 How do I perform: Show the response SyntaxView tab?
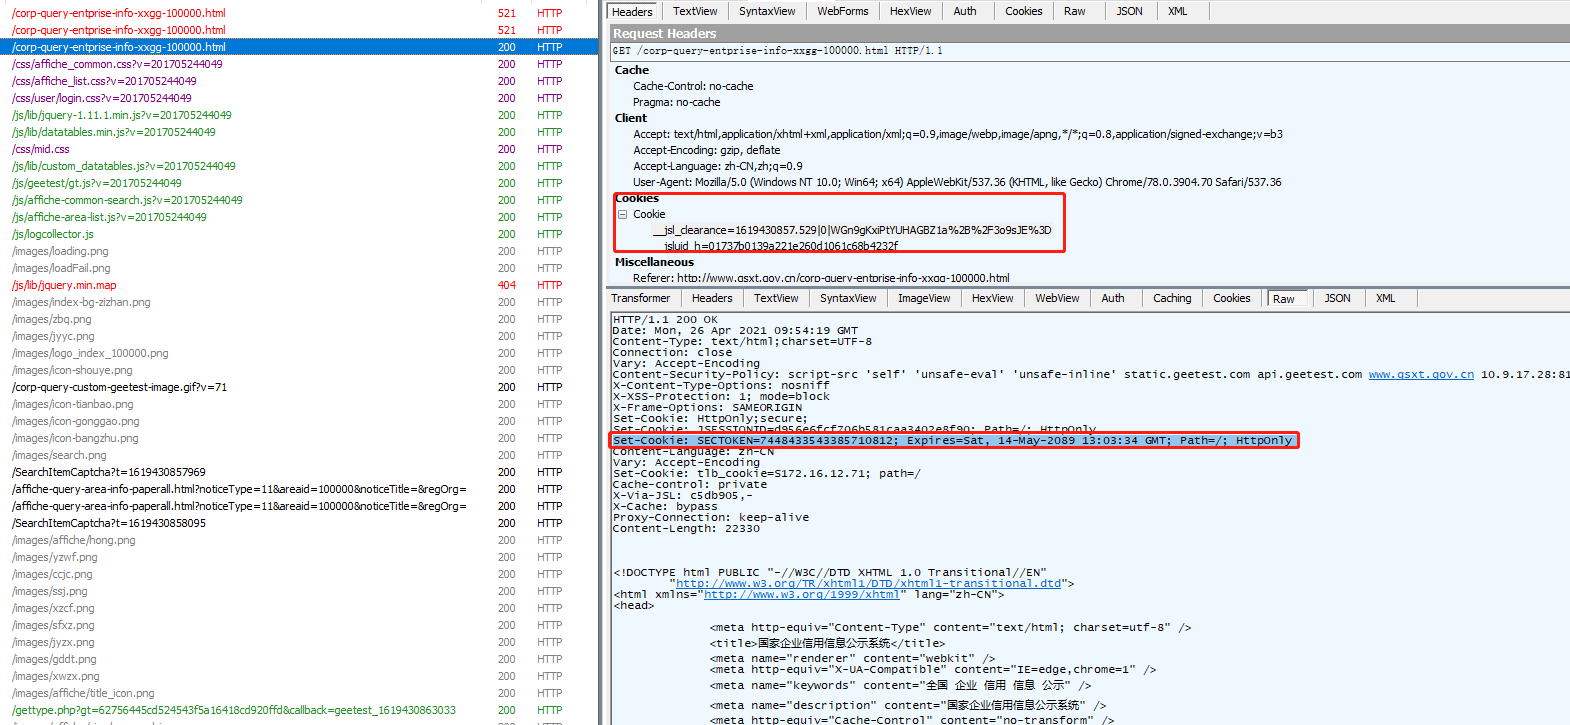(x=848, y=298)
